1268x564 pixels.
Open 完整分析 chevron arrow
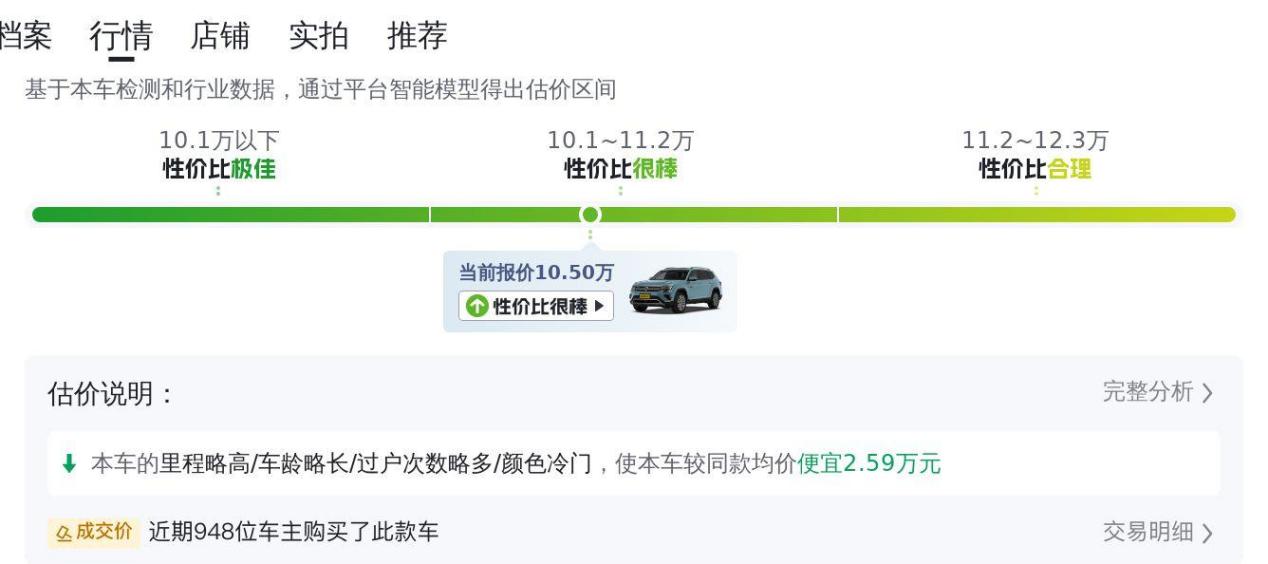click(1207, 393)
